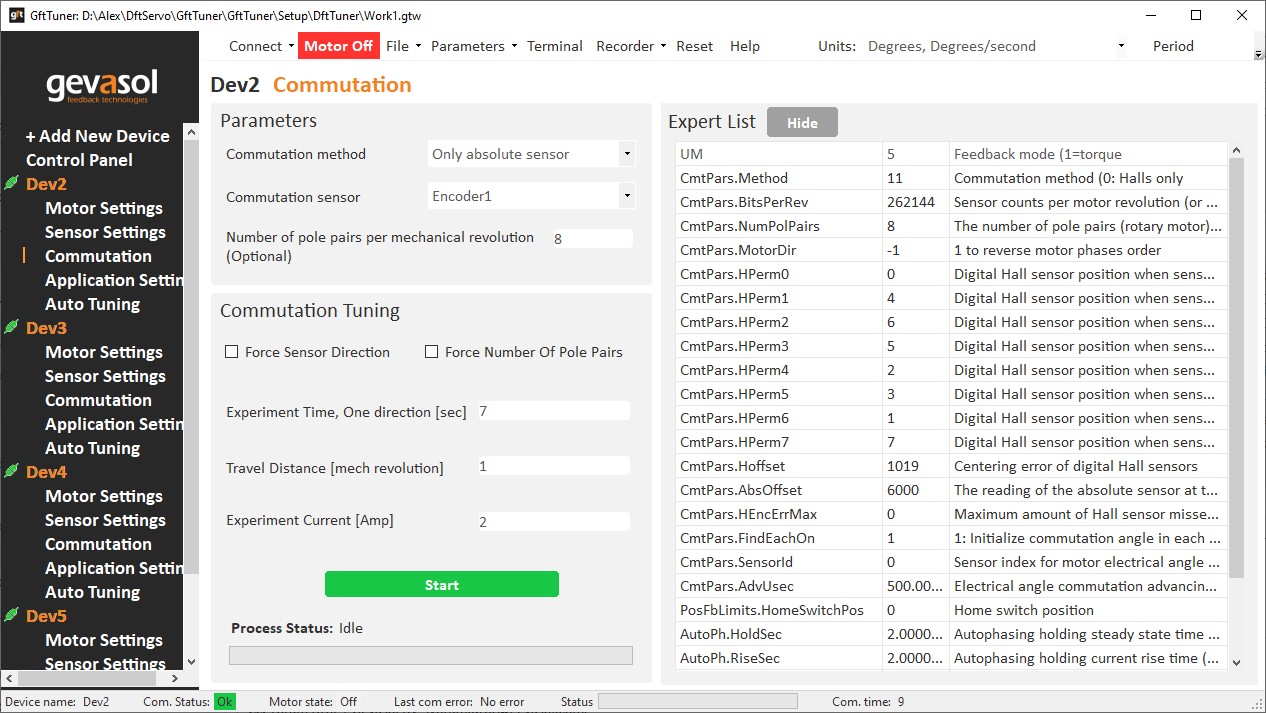Hide the Expert List panel
This screenshot has height=713, width=1266.
point(802,122)
